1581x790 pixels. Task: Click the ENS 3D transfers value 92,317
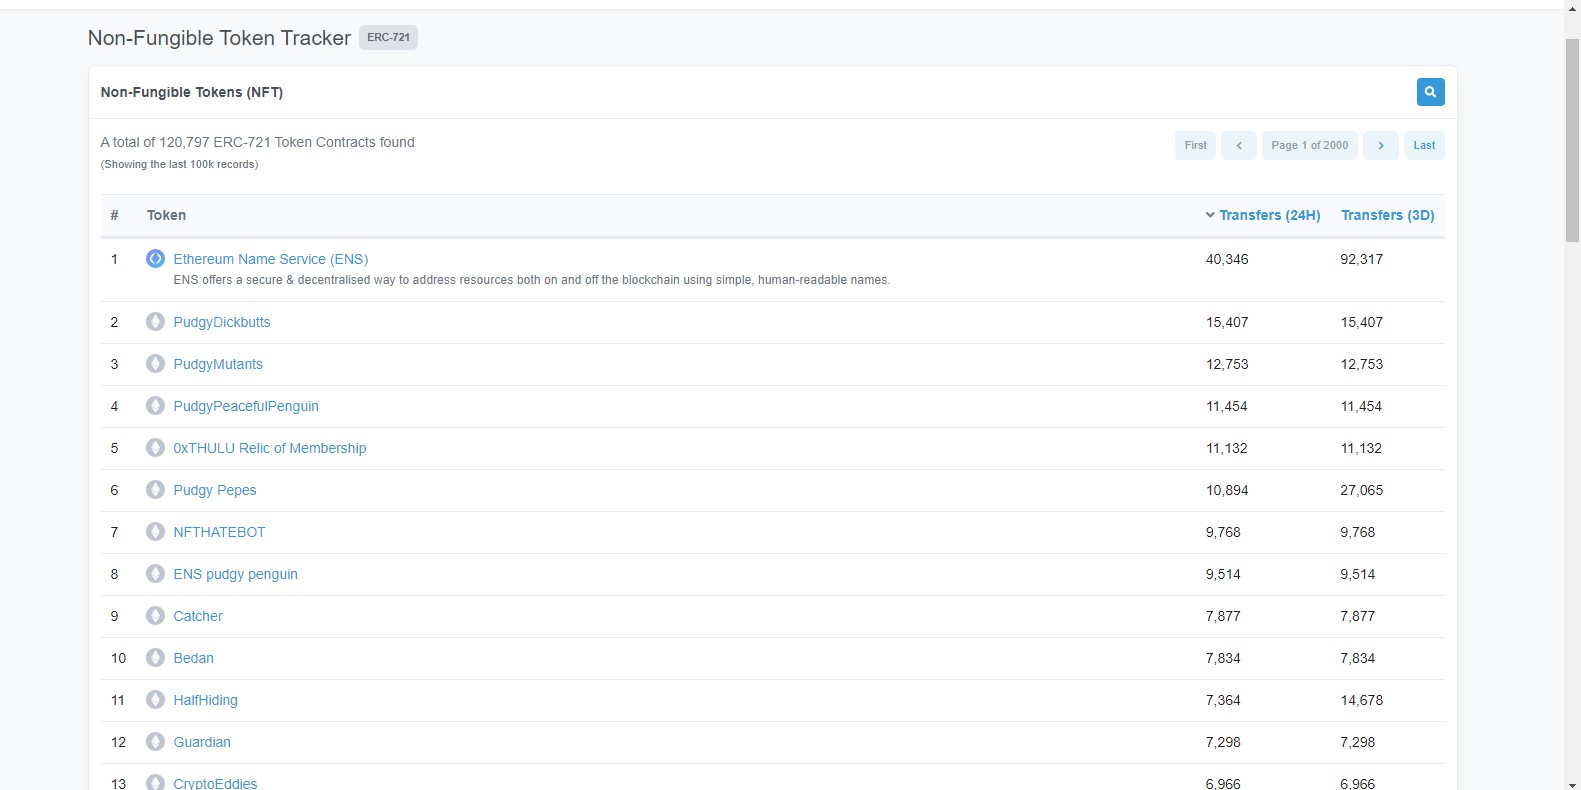(1362, 259)
